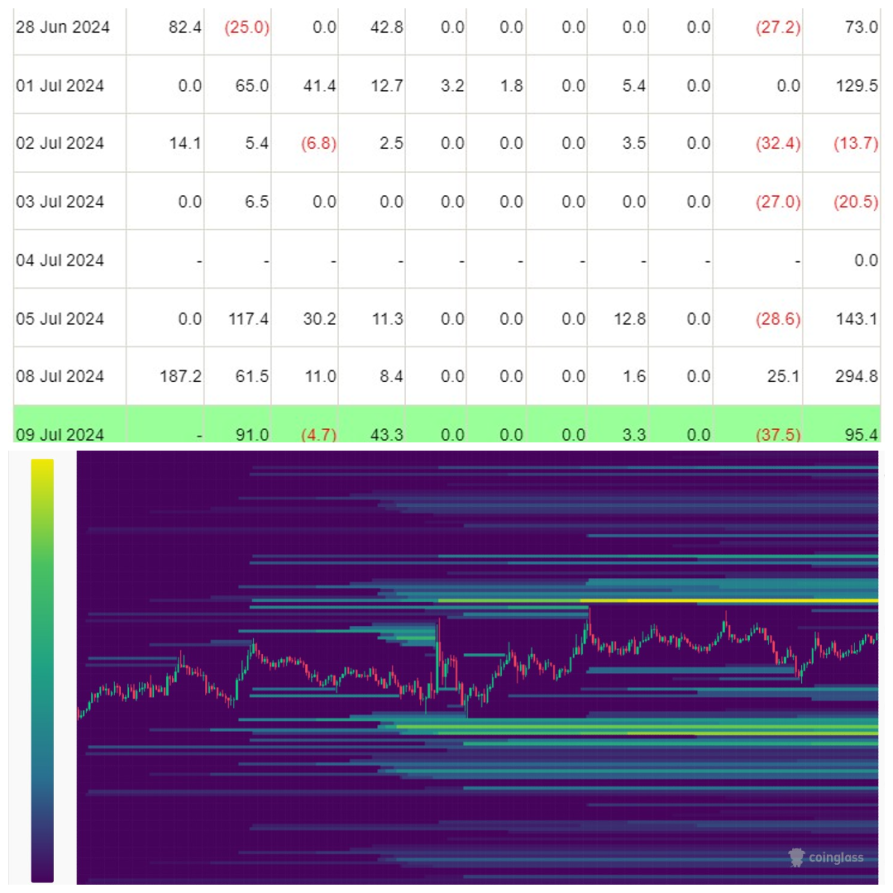Screen dimensions: 893x893
Task: Select the 03 Jul 2024 date cell
Action: pyautogui.click(x=69, y=202)
